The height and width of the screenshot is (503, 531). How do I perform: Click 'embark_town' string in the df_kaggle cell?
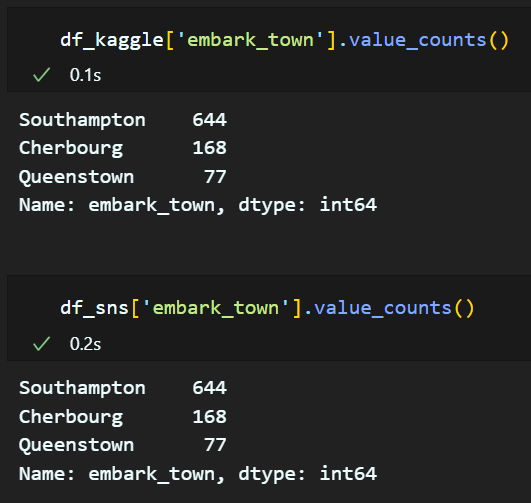250,40
